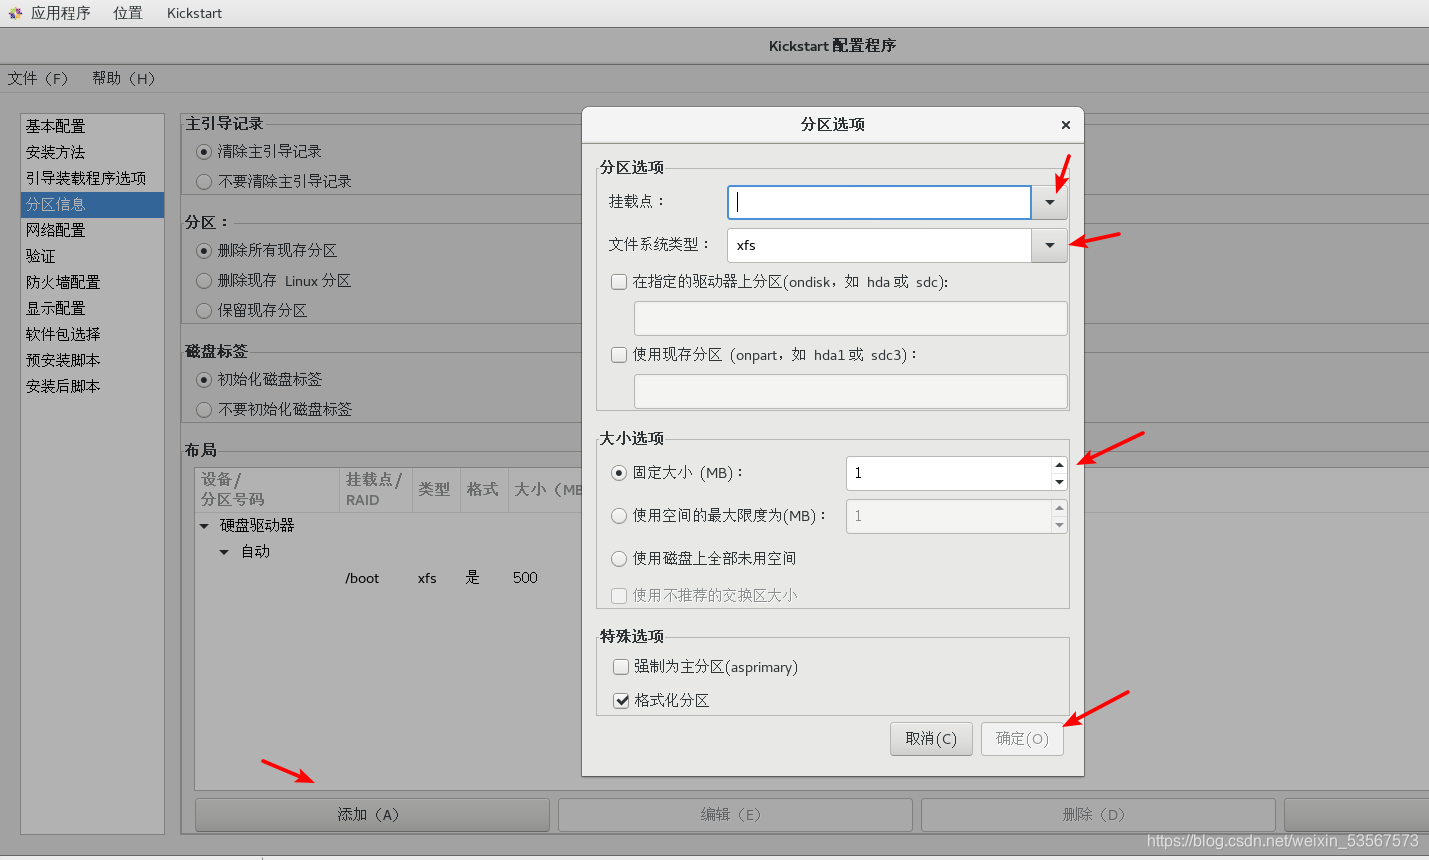
Task: Select 软件包选择 in sidebar
Action: [92, 334]
